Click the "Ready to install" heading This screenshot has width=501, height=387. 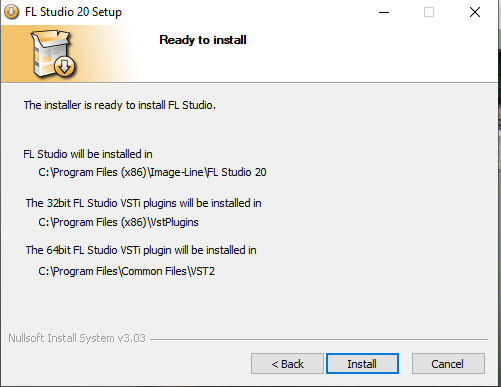tap(203, 40)
